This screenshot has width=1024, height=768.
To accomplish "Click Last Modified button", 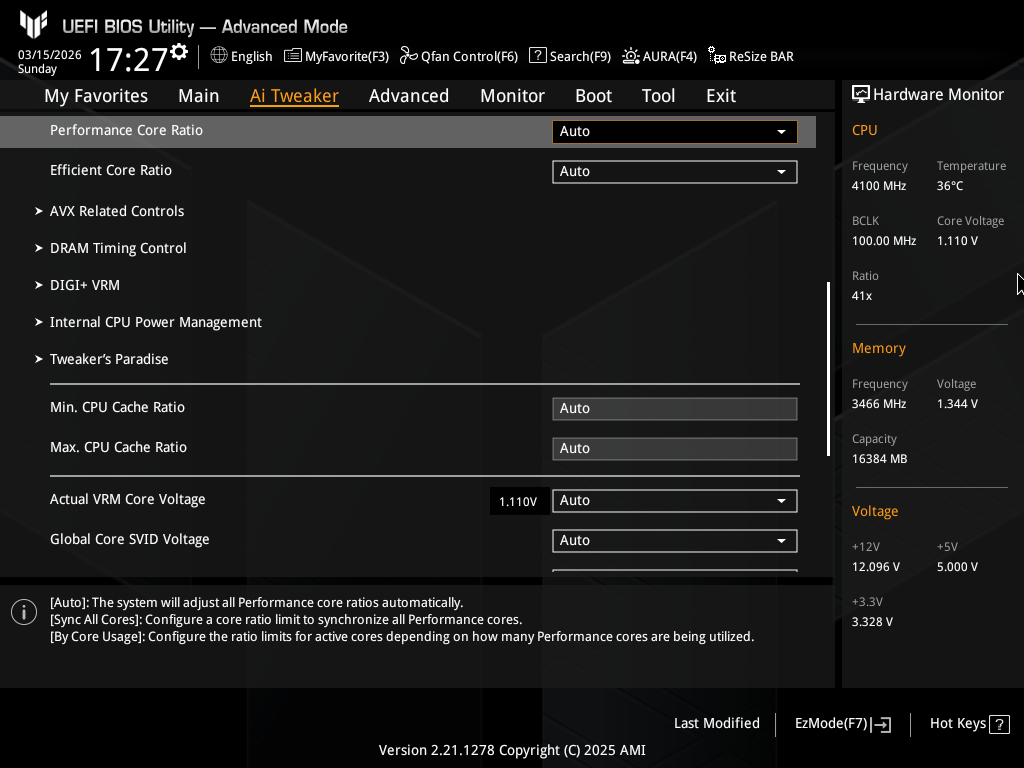I will click(717, 724).
